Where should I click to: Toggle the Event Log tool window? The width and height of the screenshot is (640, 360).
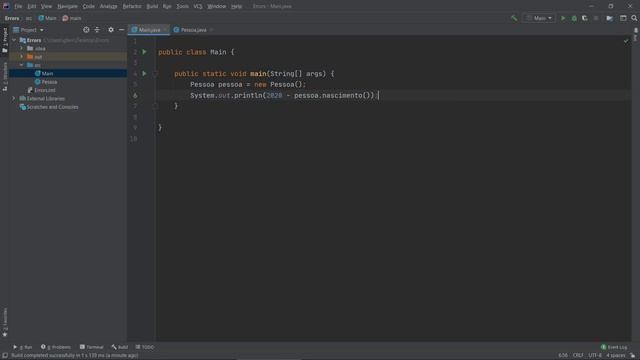[x=614, y=347]
